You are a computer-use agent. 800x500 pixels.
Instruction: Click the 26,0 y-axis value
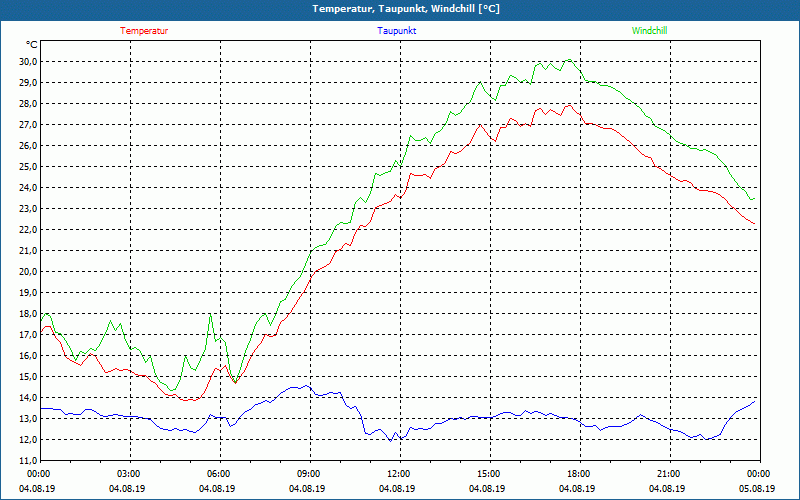point(29,145)
